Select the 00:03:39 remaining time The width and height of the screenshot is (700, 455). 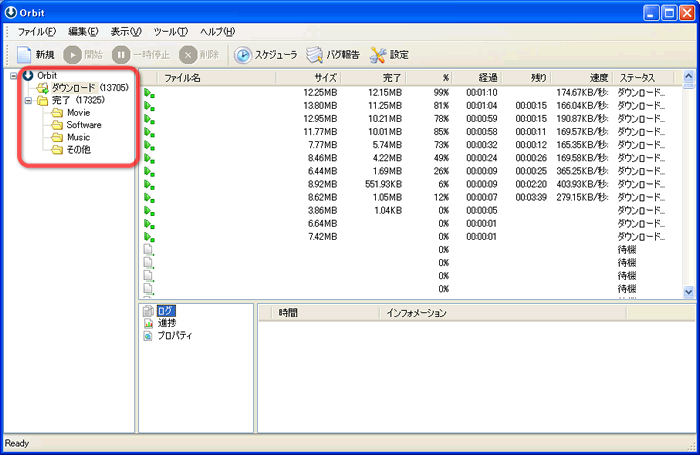(x=531, y=197)
